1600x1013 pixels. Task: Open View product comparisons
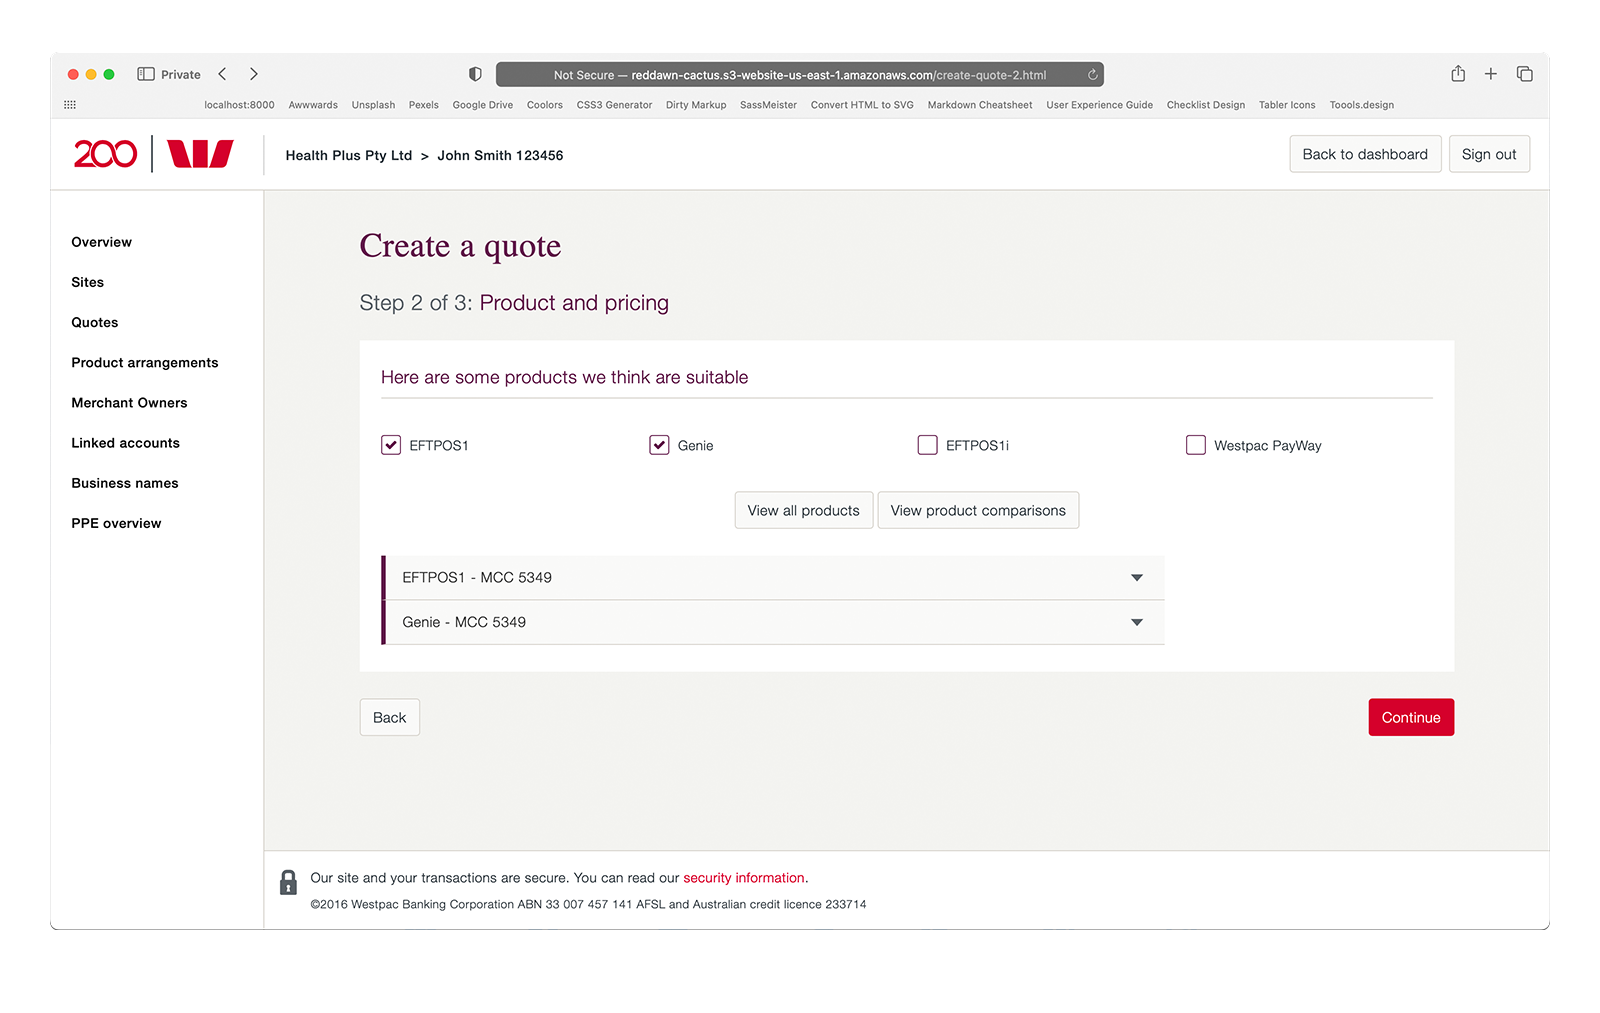click(x=978, y=510)
